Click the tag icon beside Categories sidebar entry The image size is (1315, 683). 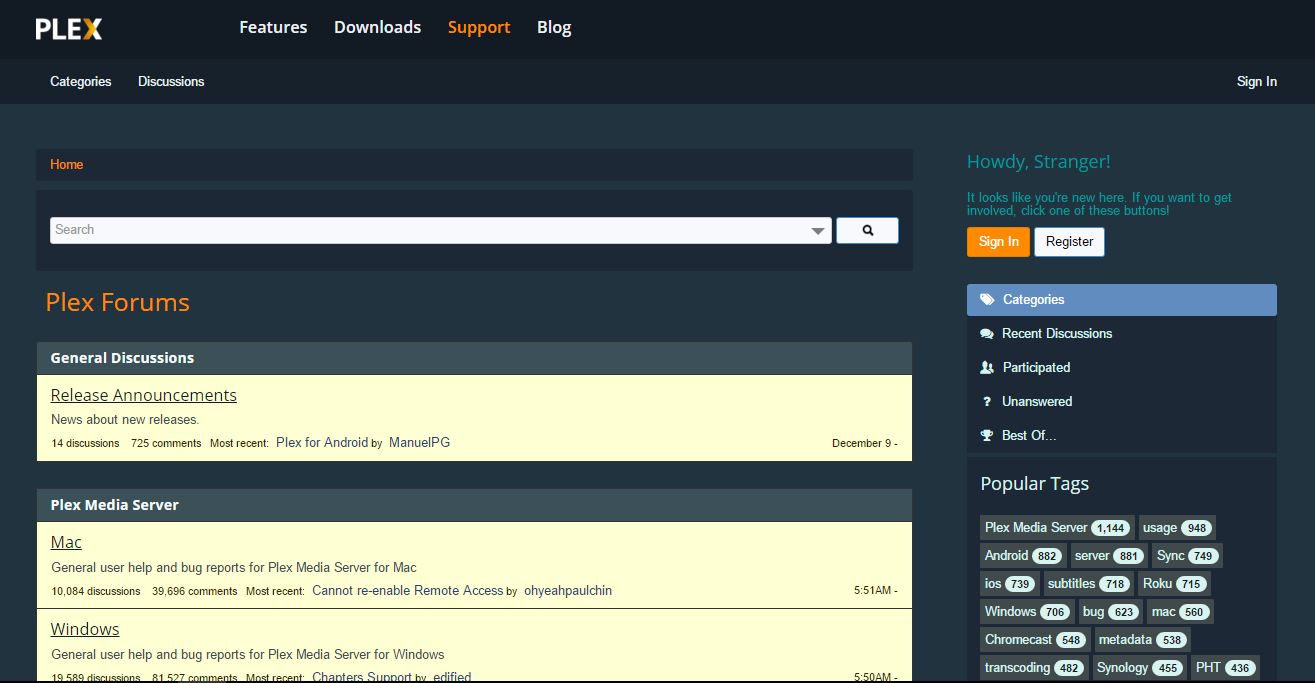(x=986, y=299)
